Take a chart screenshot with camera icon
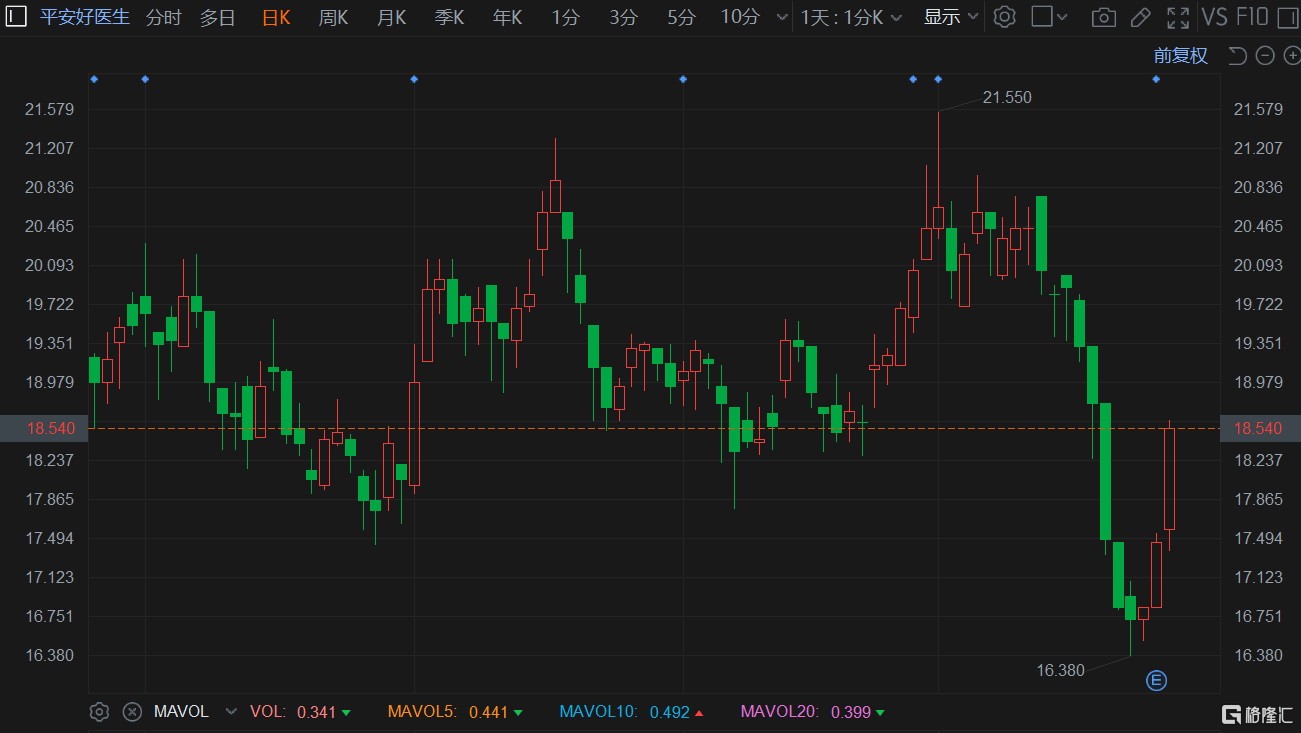This screenshot has width=1301, height=733. [x=1103, y=17]
